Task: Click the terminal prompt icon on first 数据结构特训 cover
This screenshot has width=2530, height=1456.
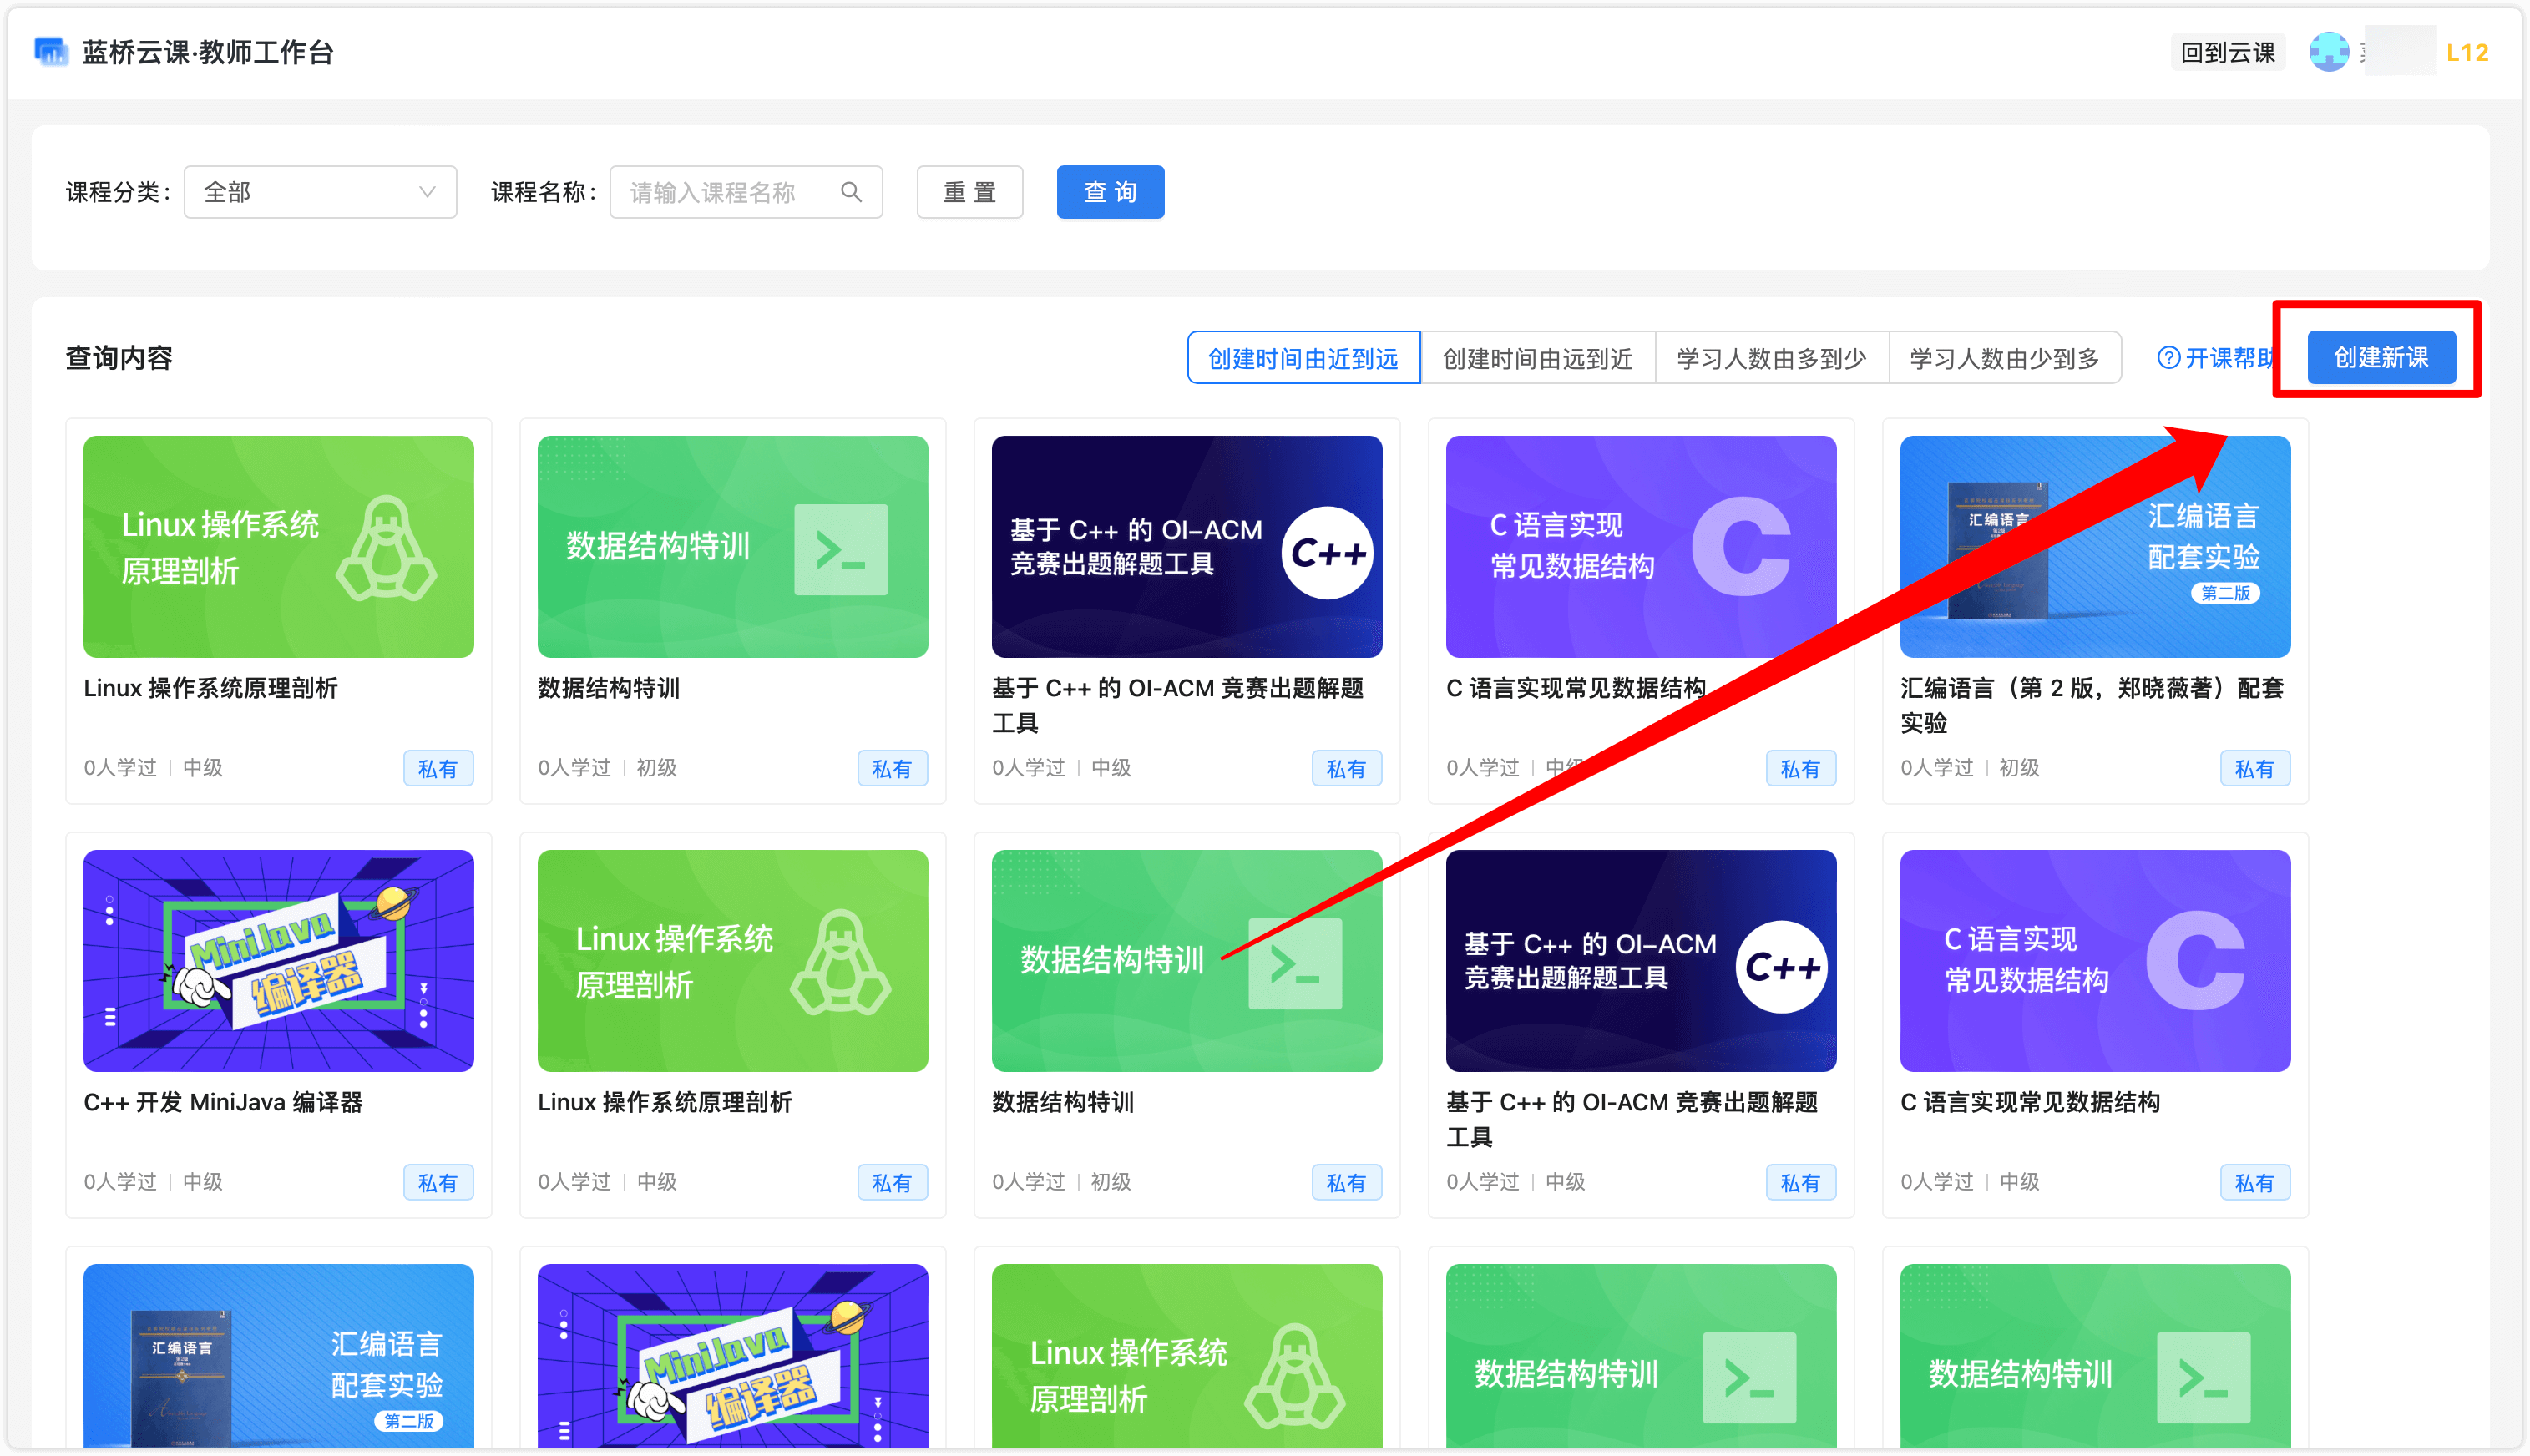Action: 840,549
